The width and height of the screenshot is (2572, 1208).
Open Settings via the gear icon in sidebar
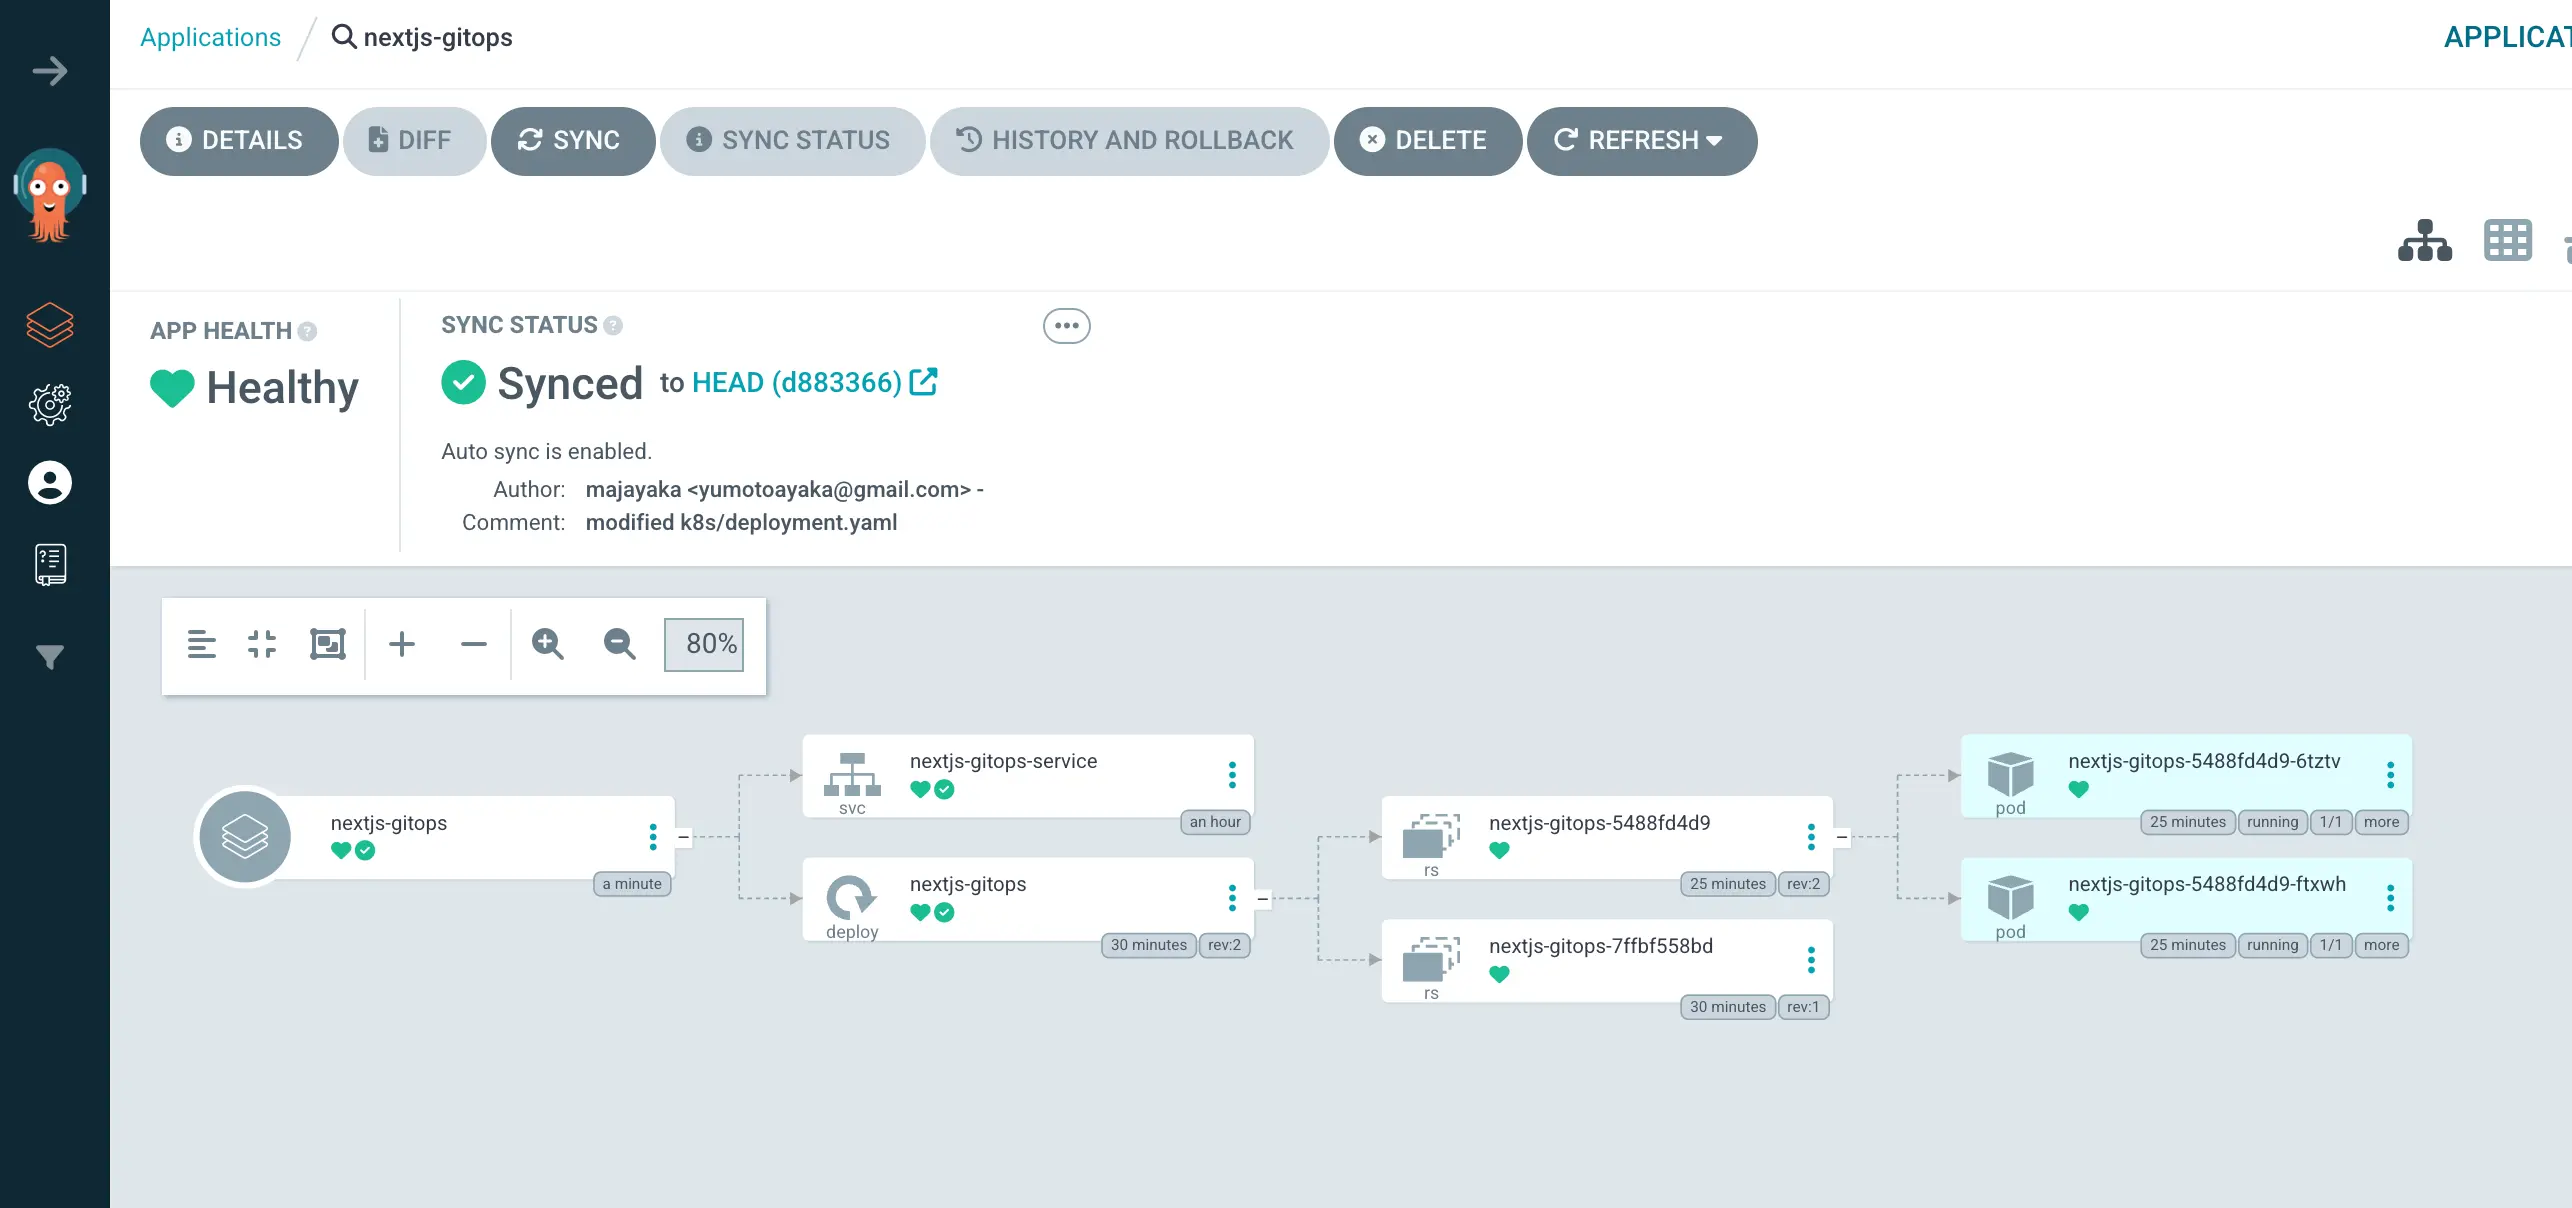point(50,404)
